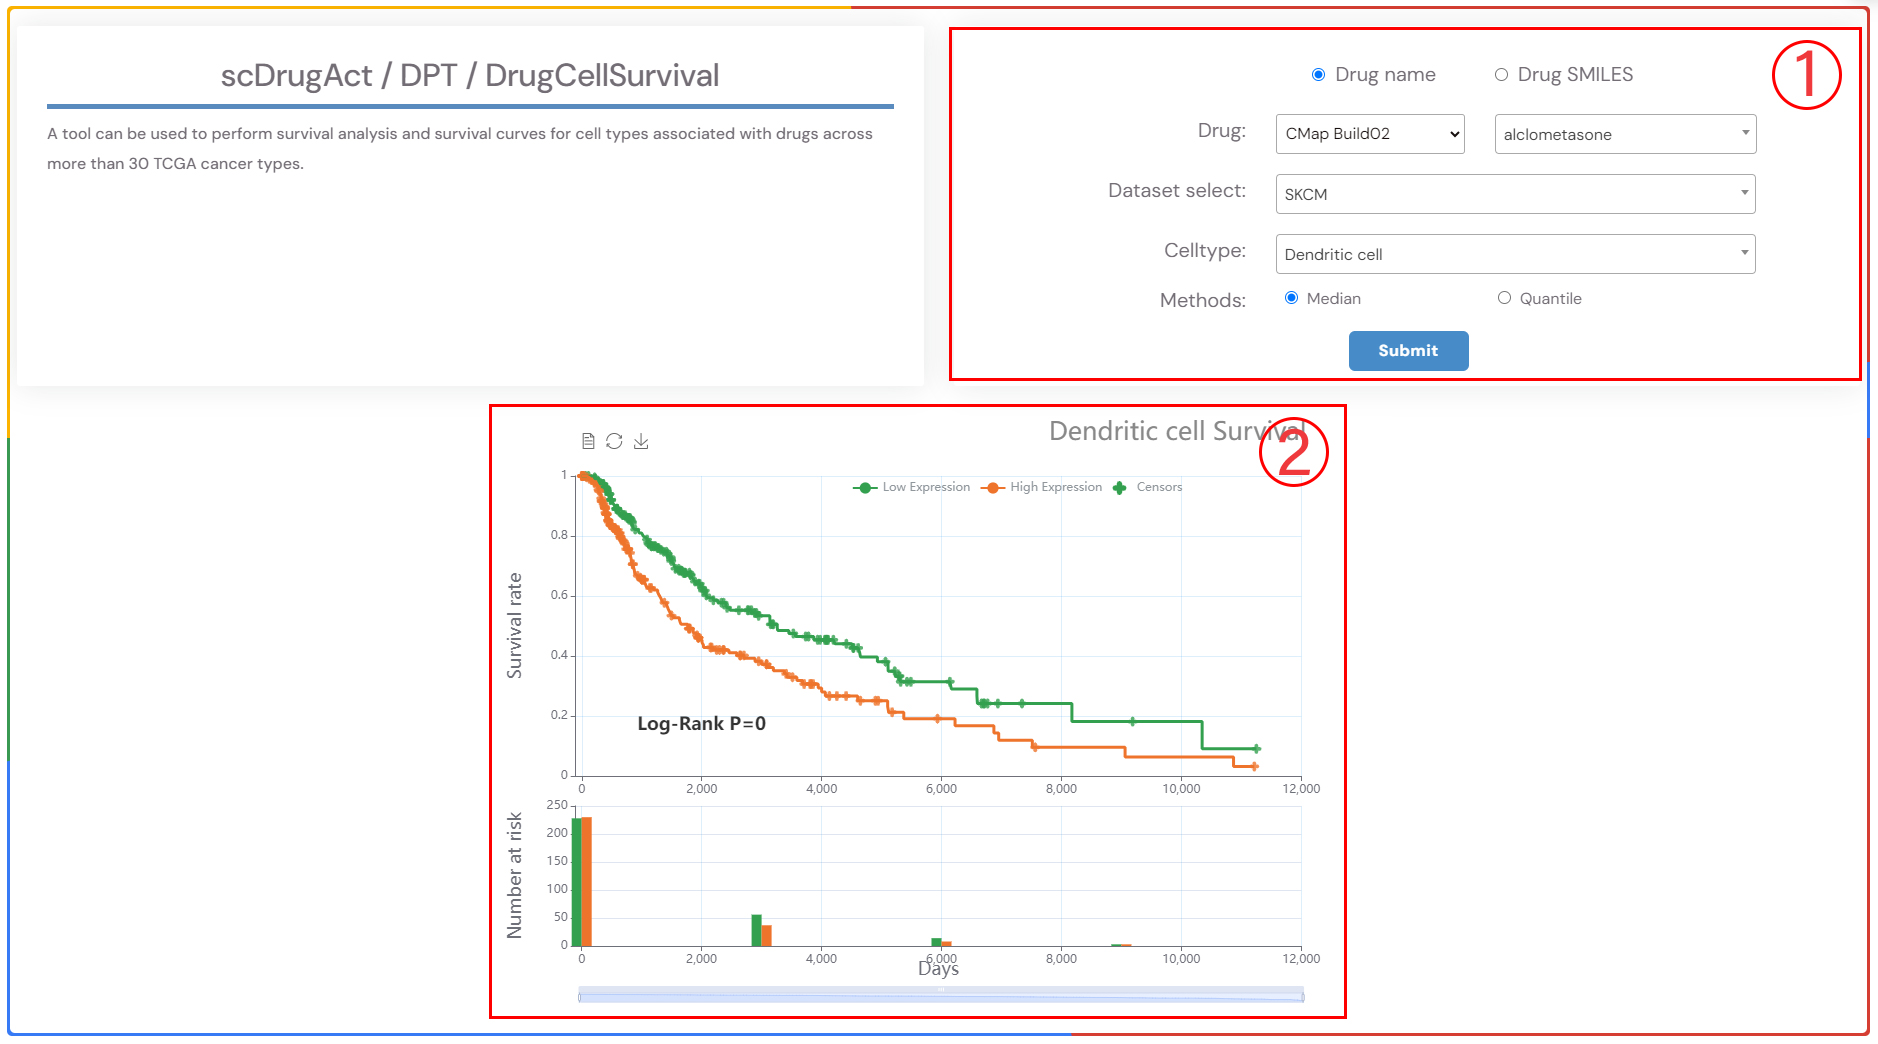Download the chart as image
Viewport: 1878px width, 1044px height.
pos(641,441)
